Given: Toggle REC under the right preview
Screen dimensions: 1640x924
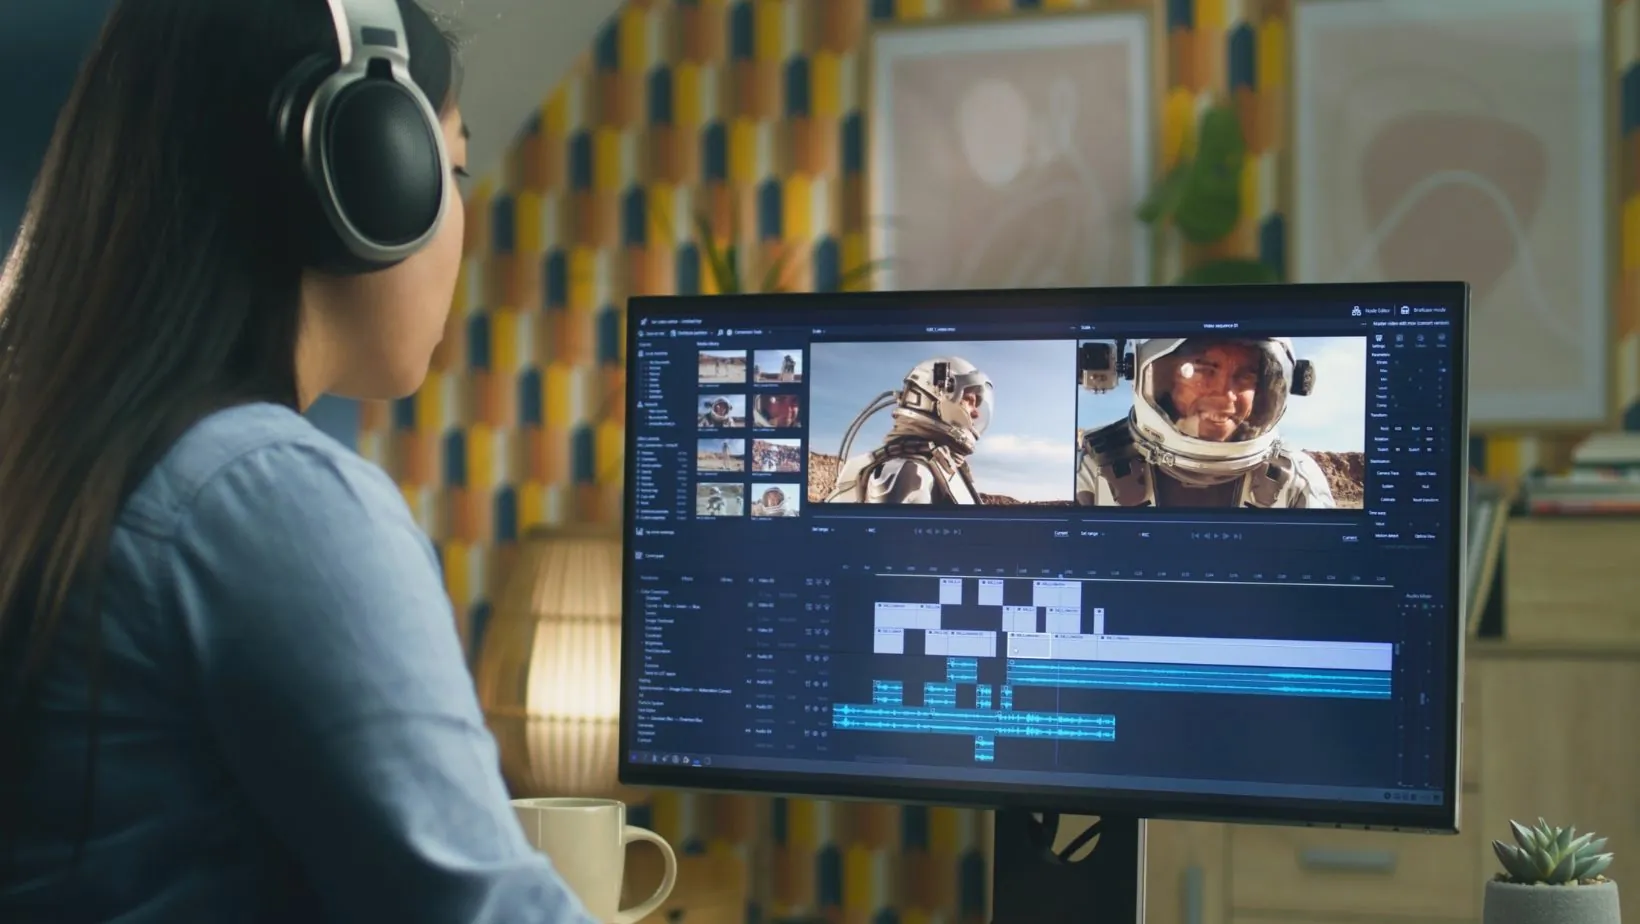Looking at the screenshot, I should pos(1143,535).
